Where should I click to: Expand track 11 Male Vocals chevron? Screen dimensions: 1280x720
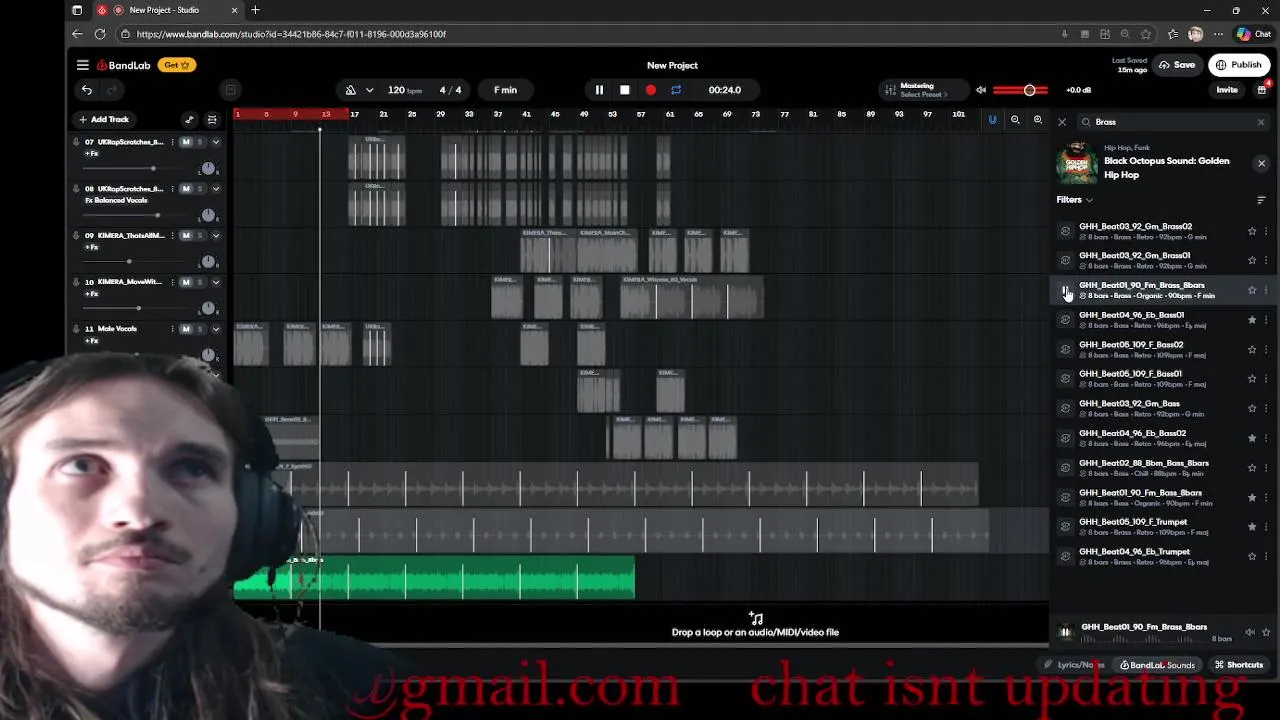[x=216, y=329]
